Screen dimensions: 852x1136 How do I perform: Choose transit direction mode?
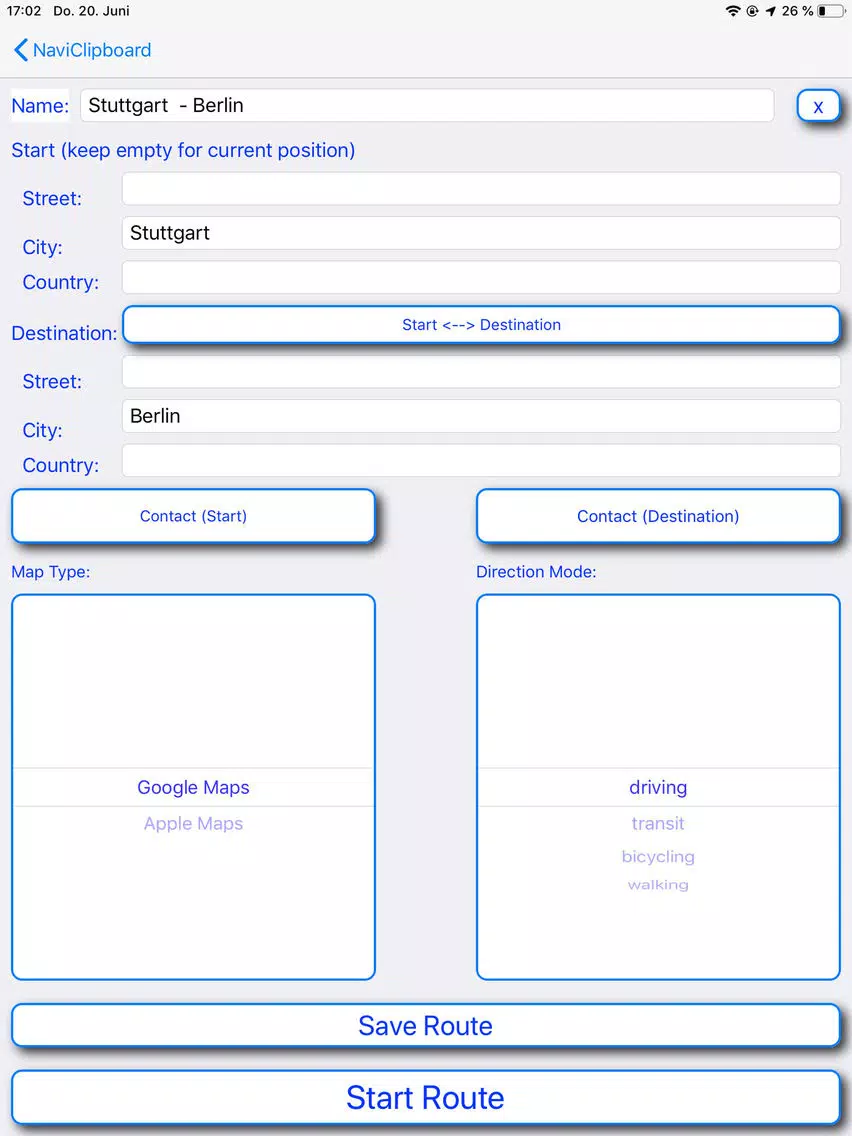(658, 824)
